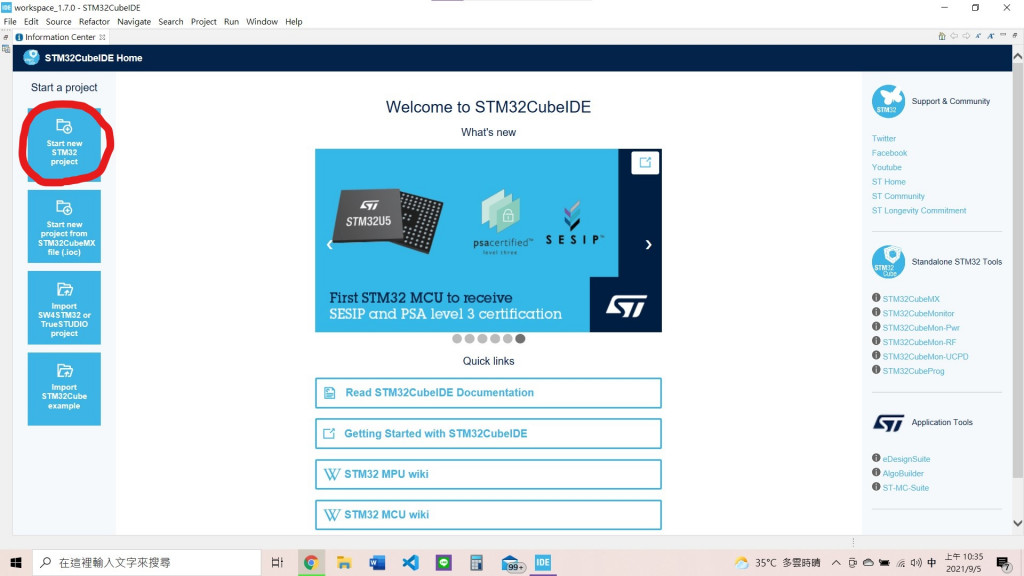Click the Windows search box
The width and height of the screenshot is (1024, 576).
(x=146, y=562)
